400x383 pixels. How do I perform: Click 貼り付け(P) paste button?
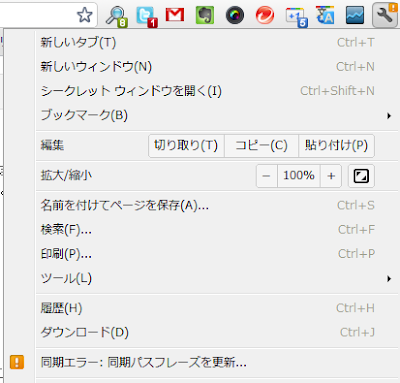tap(337, 146)
